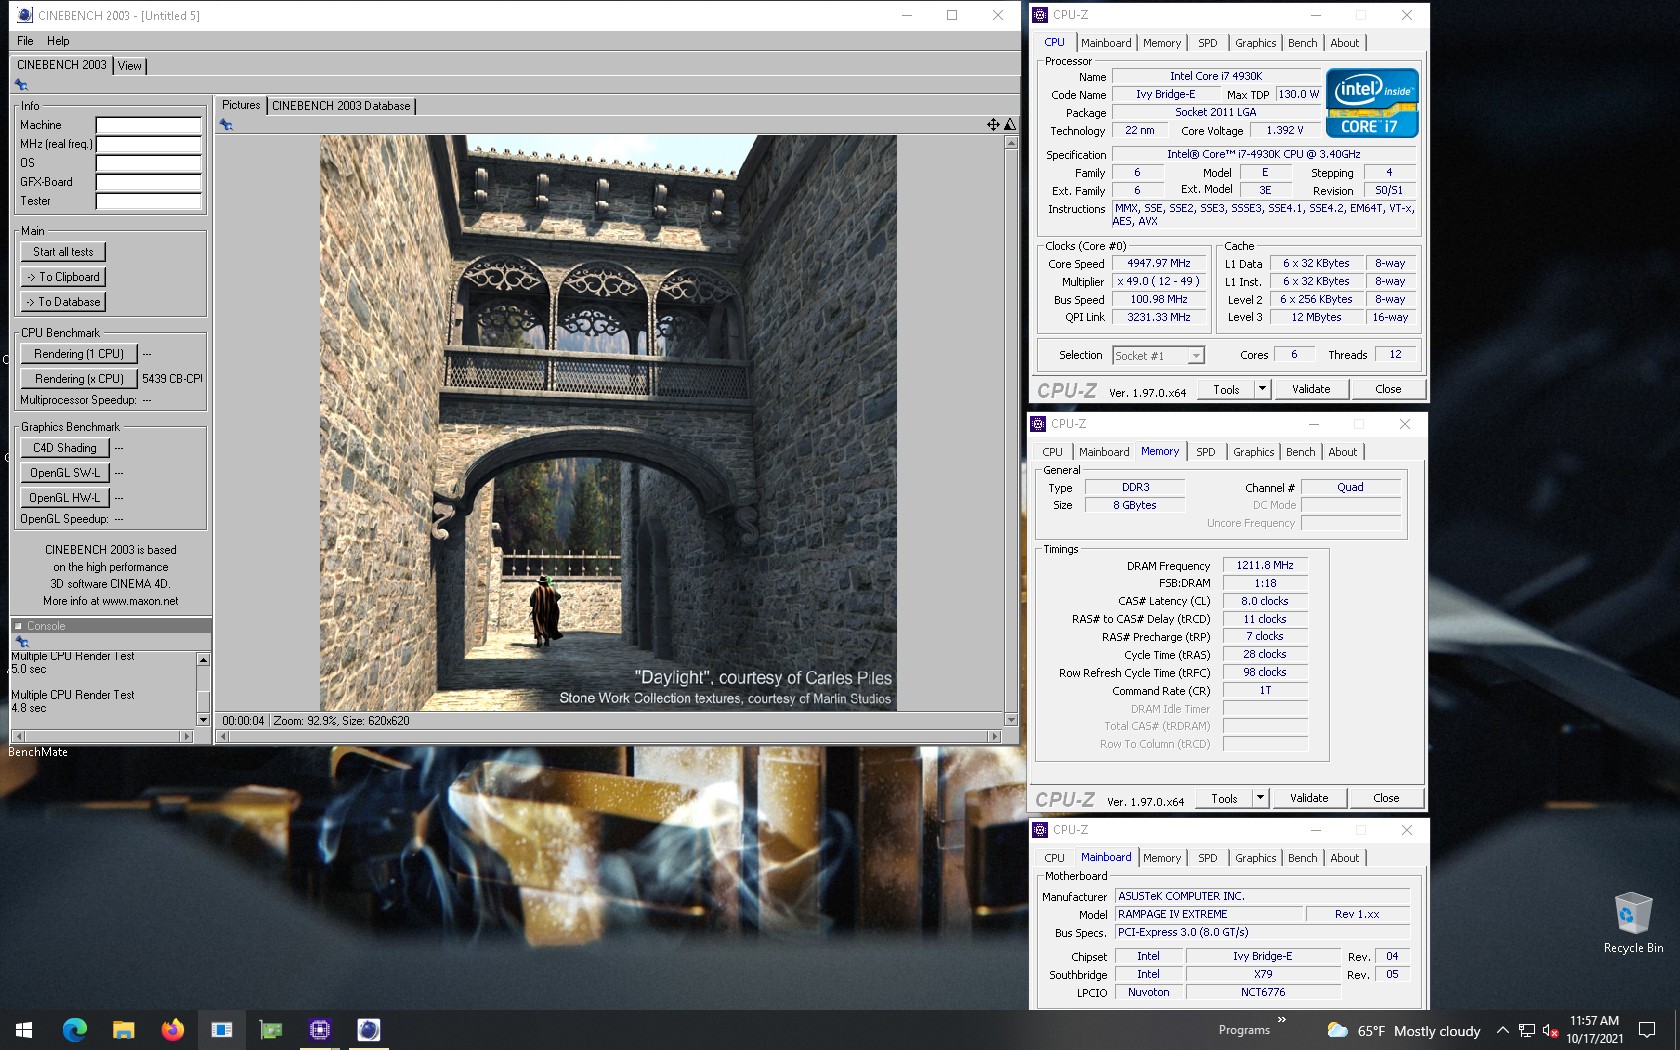Click picture vertical scrollbar down arrow
The image size is (1680, 1050).
1011,720
